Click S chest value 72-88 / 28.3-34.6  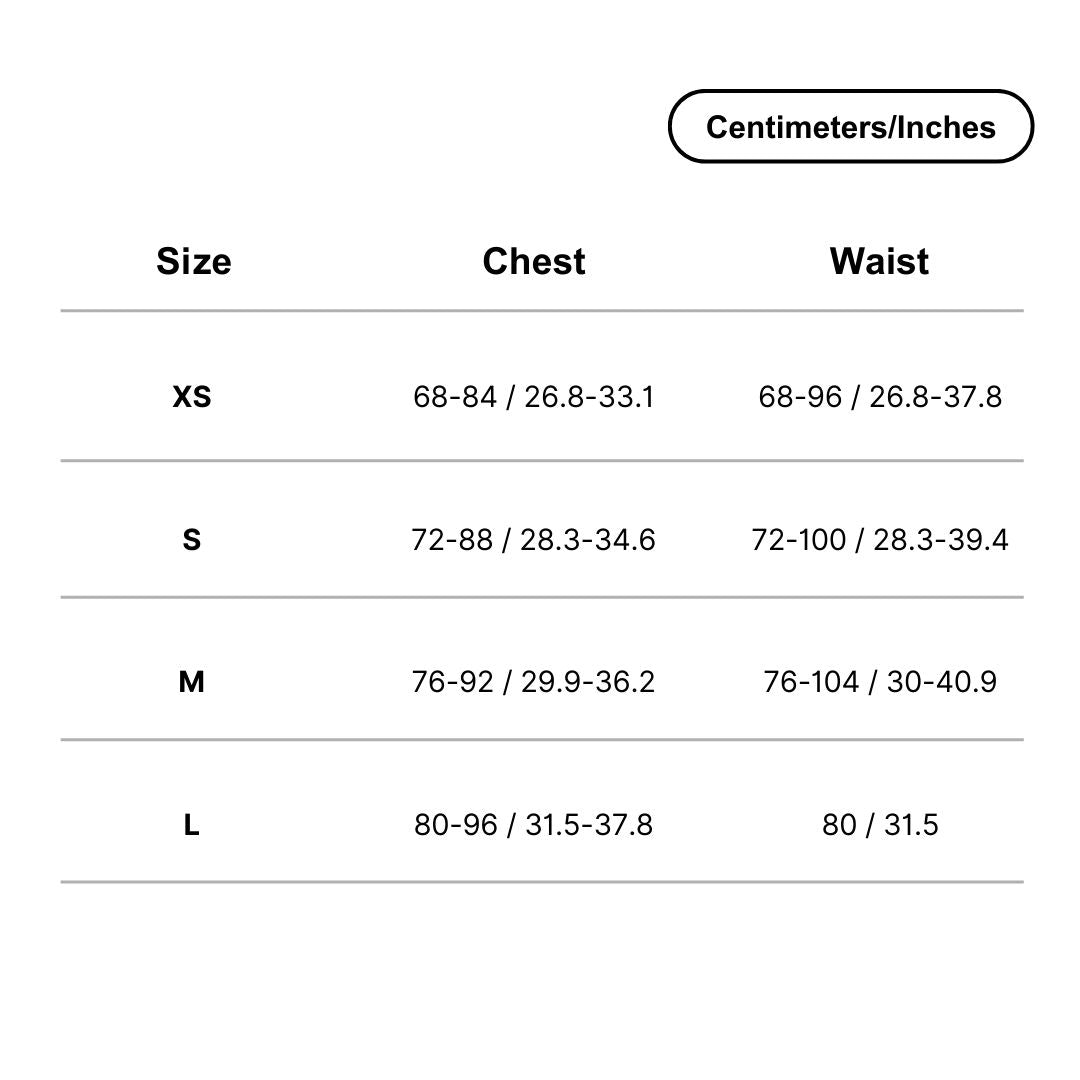(533, 539)
